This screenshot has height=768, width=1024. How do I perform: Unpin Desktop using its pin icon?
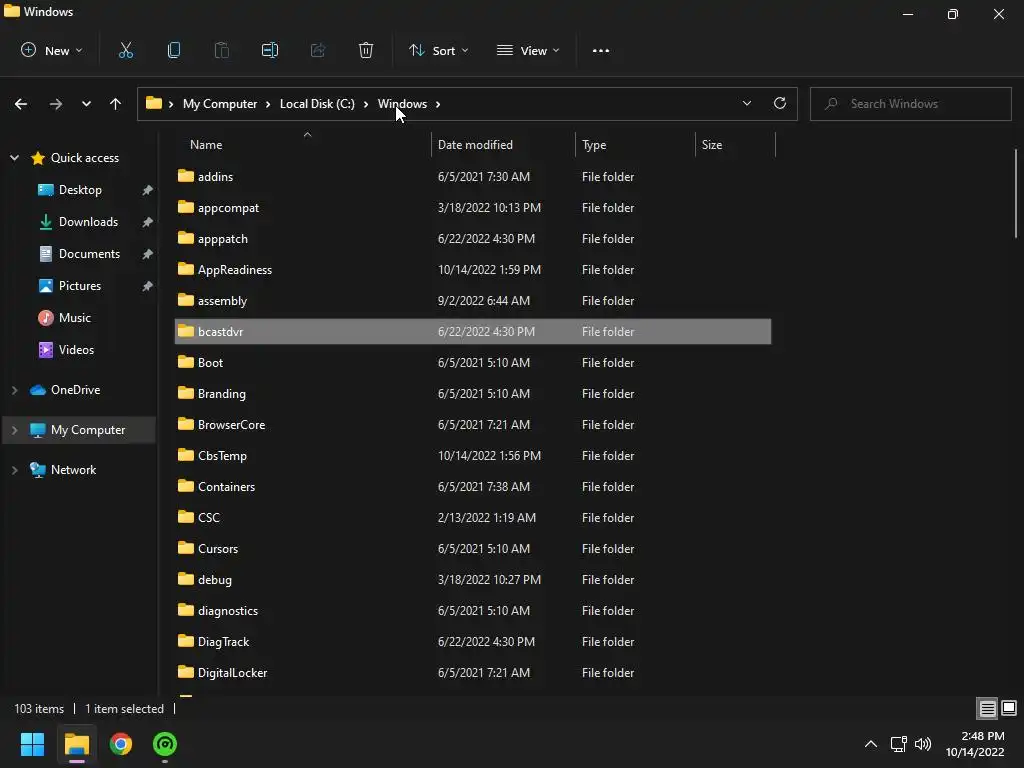click(148, 190)
